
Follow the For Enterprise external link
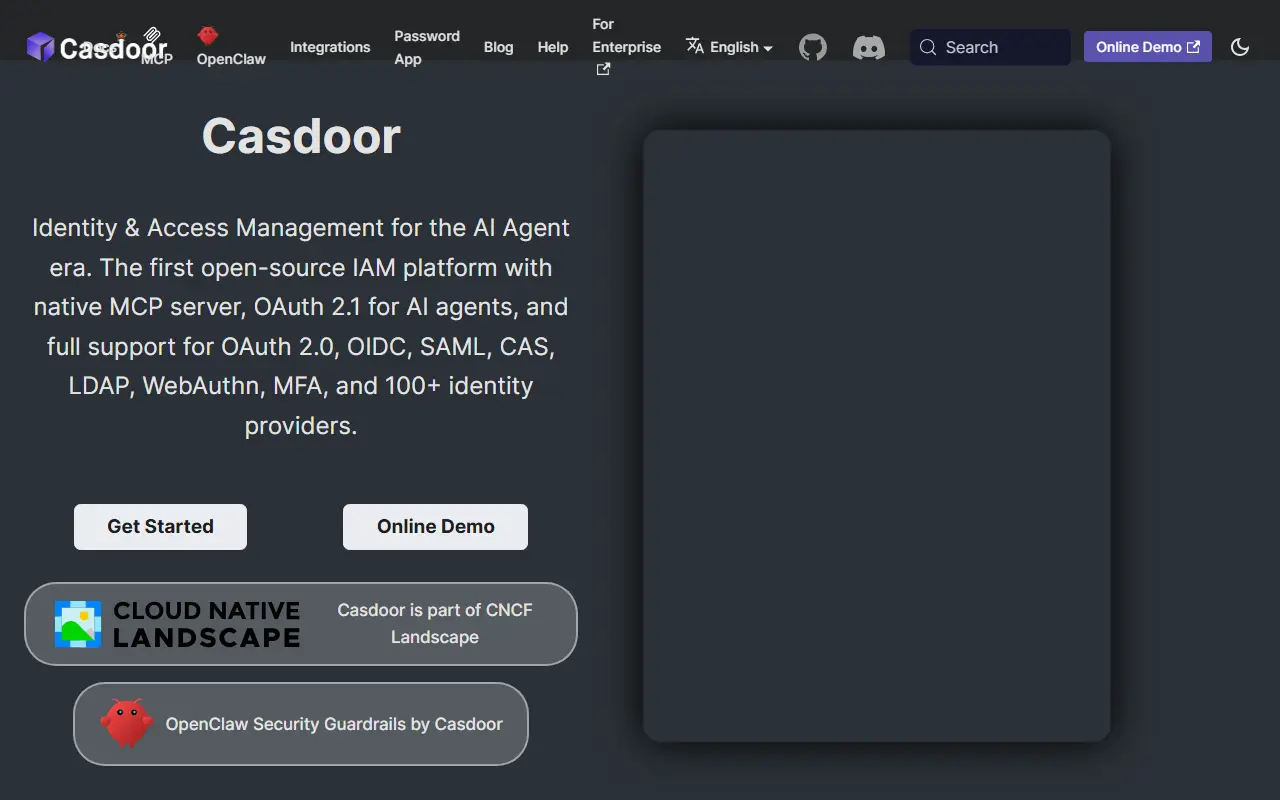(x=627, y=47)
